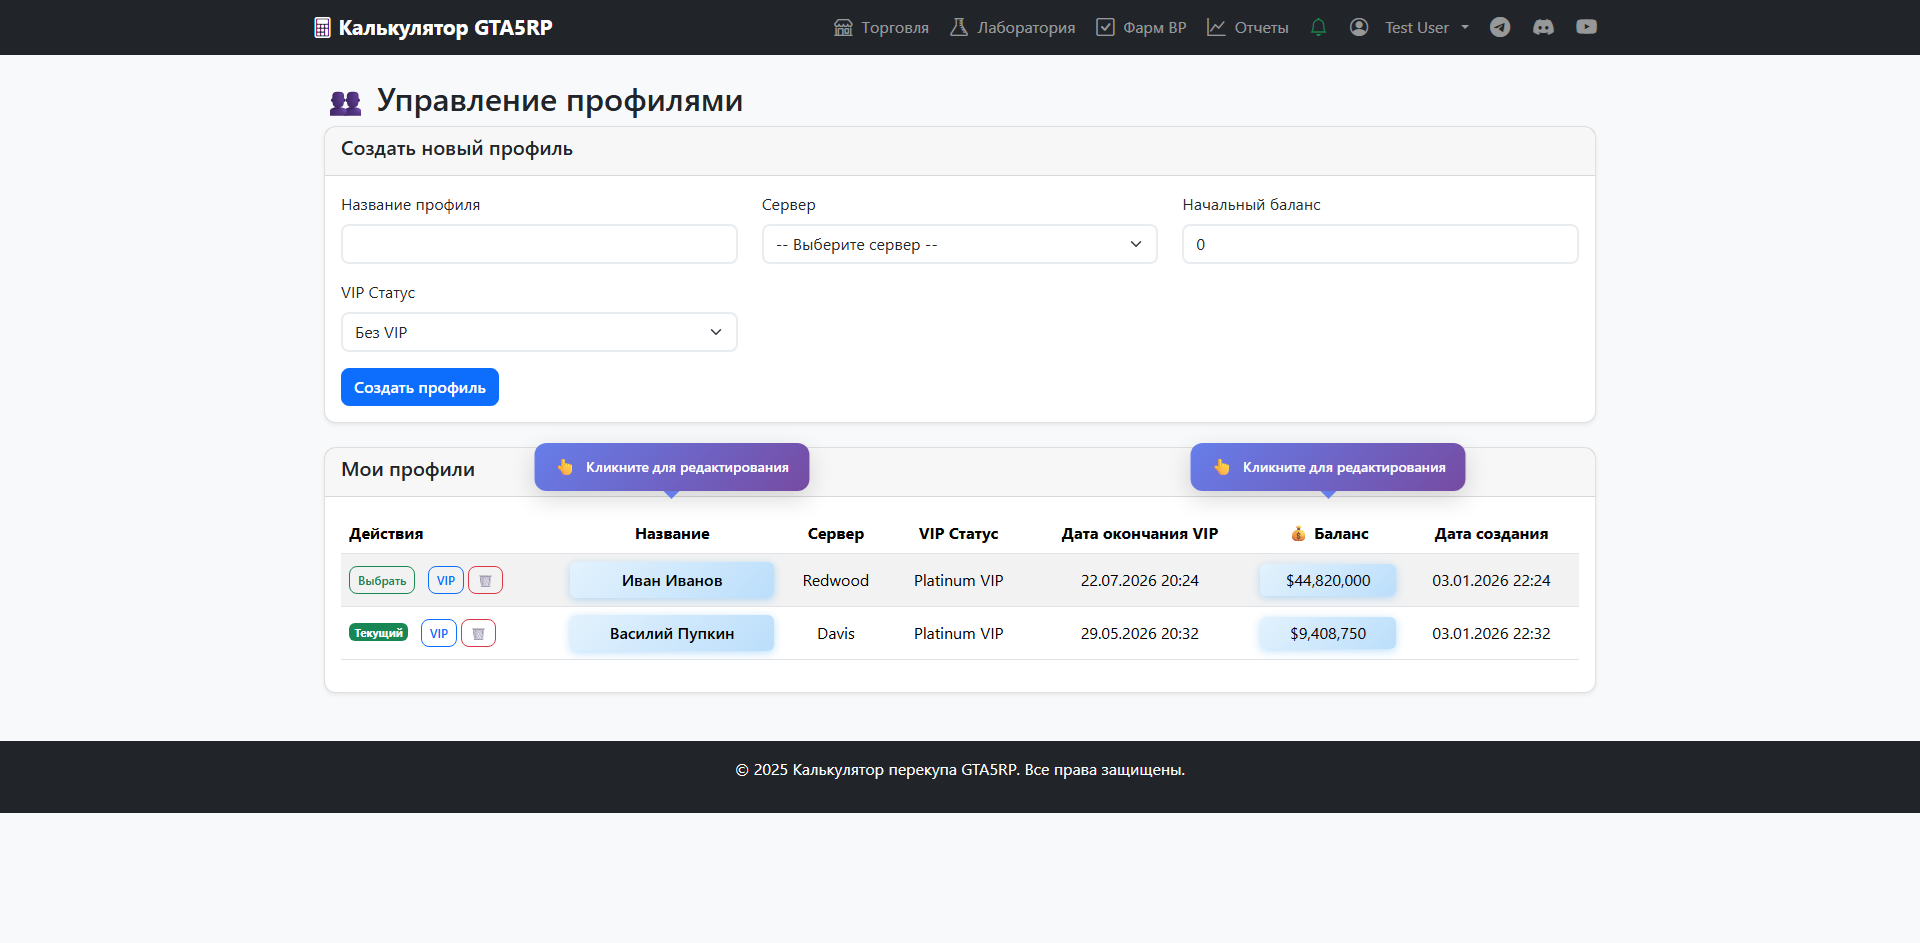The image size is (1920, 943).
Task: Click the flask icon beside Лаборатория
Action: click(959, 27)
